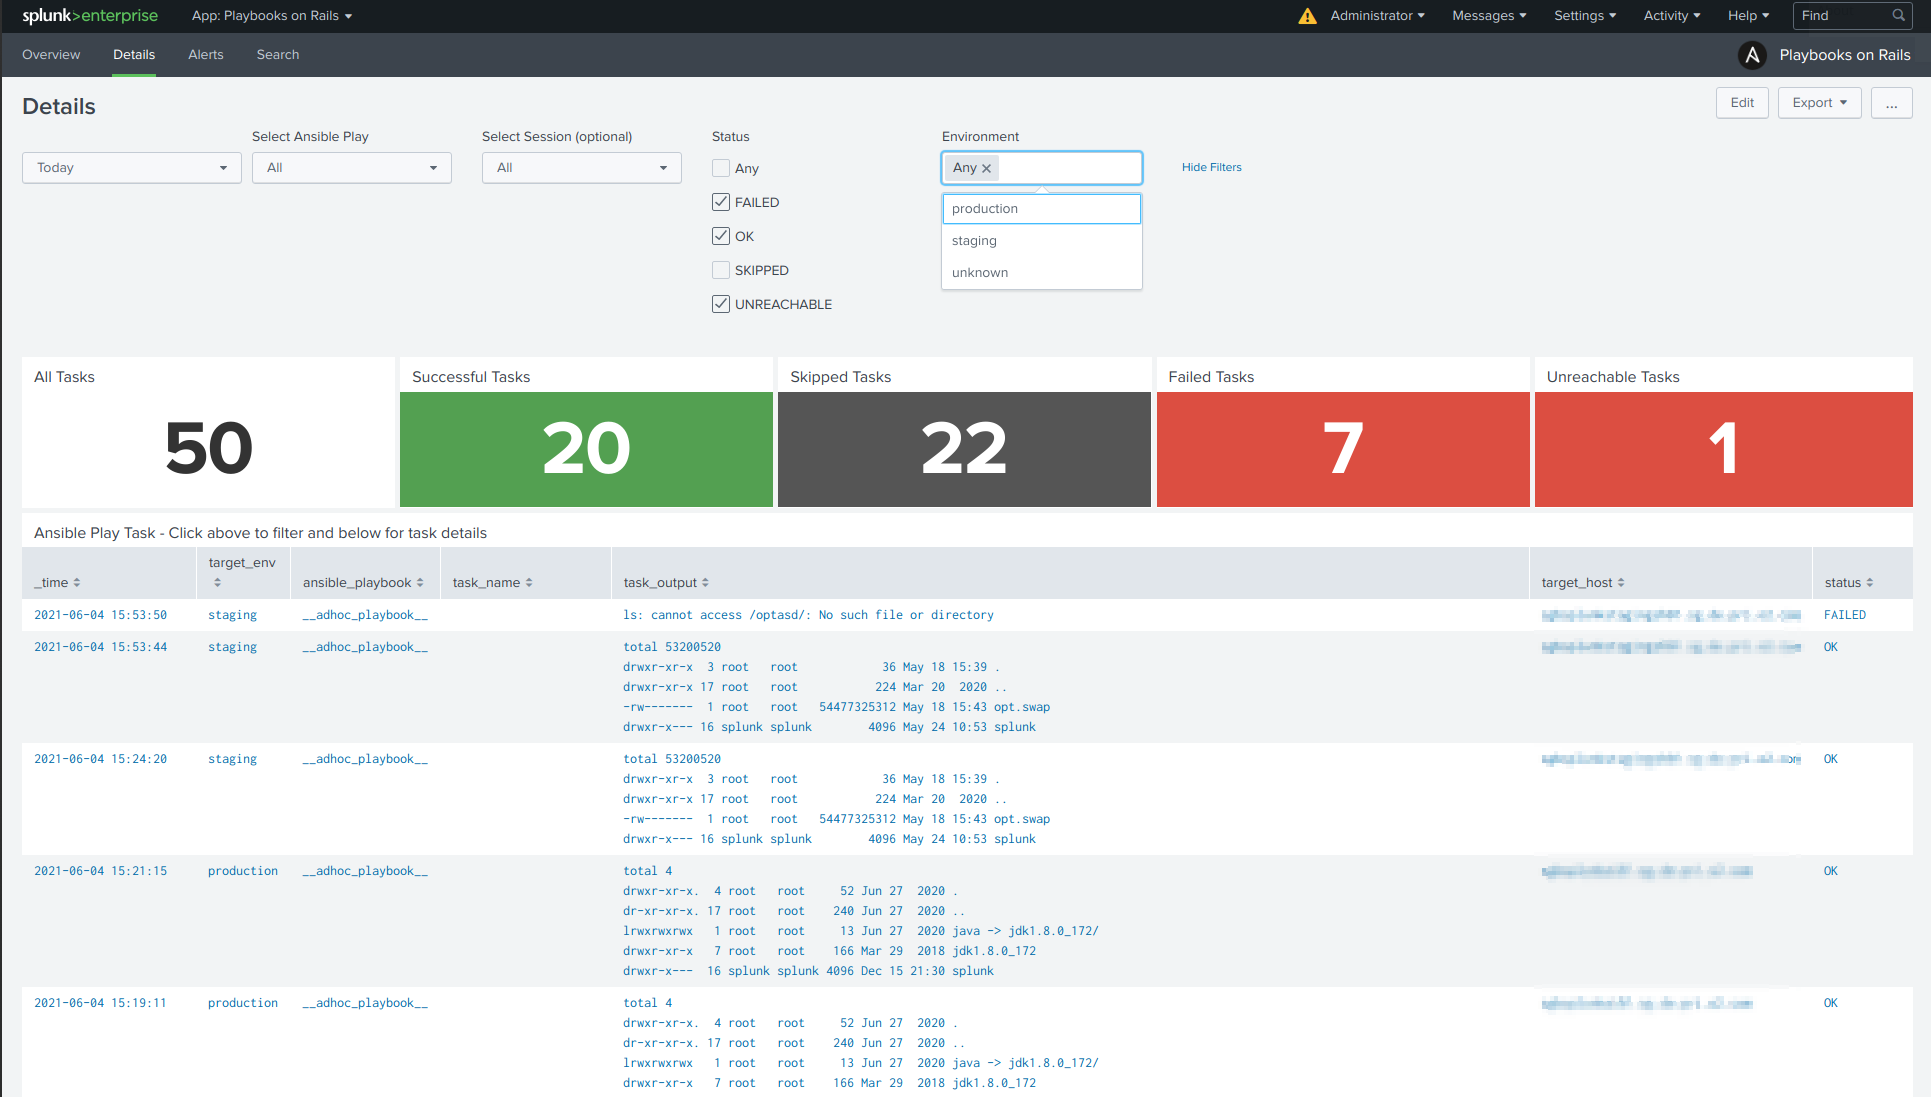Expand the Messages menu
Image resolution: width=1931 pixels, height=1097 pixels.
point(1489,16)
